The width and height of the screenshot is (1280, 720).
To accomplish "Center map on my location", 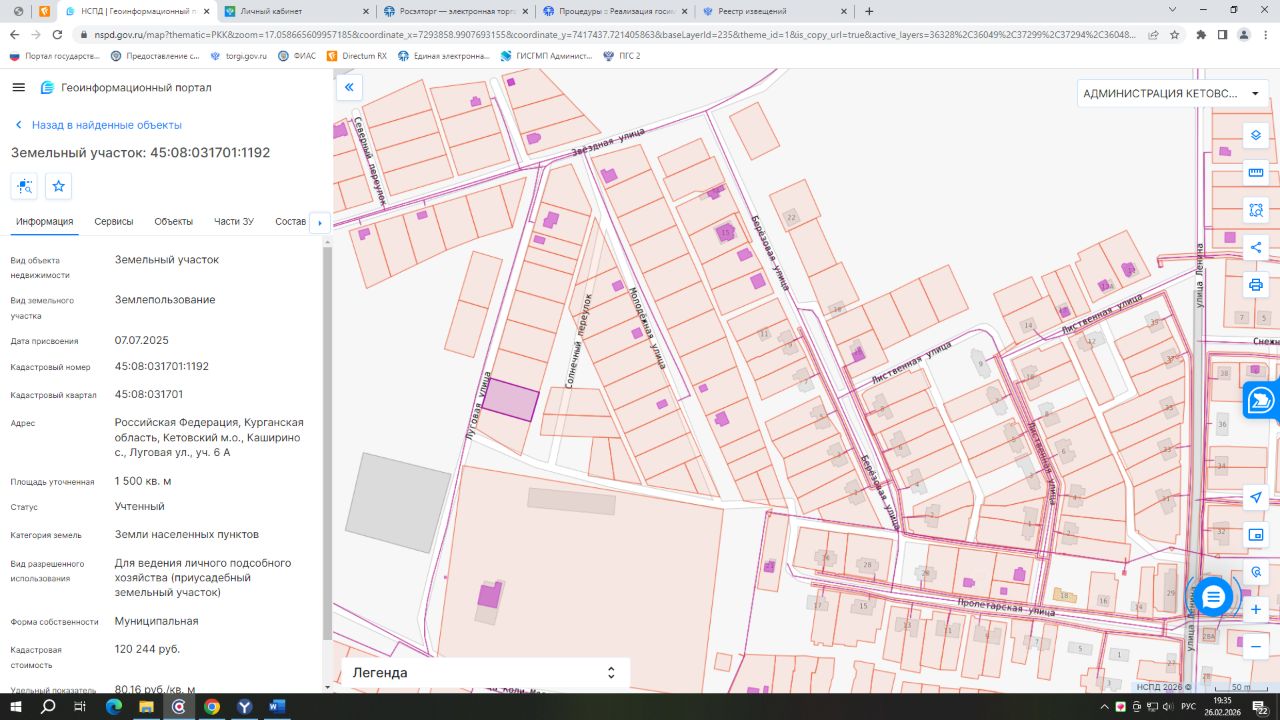I will 1256,498.
